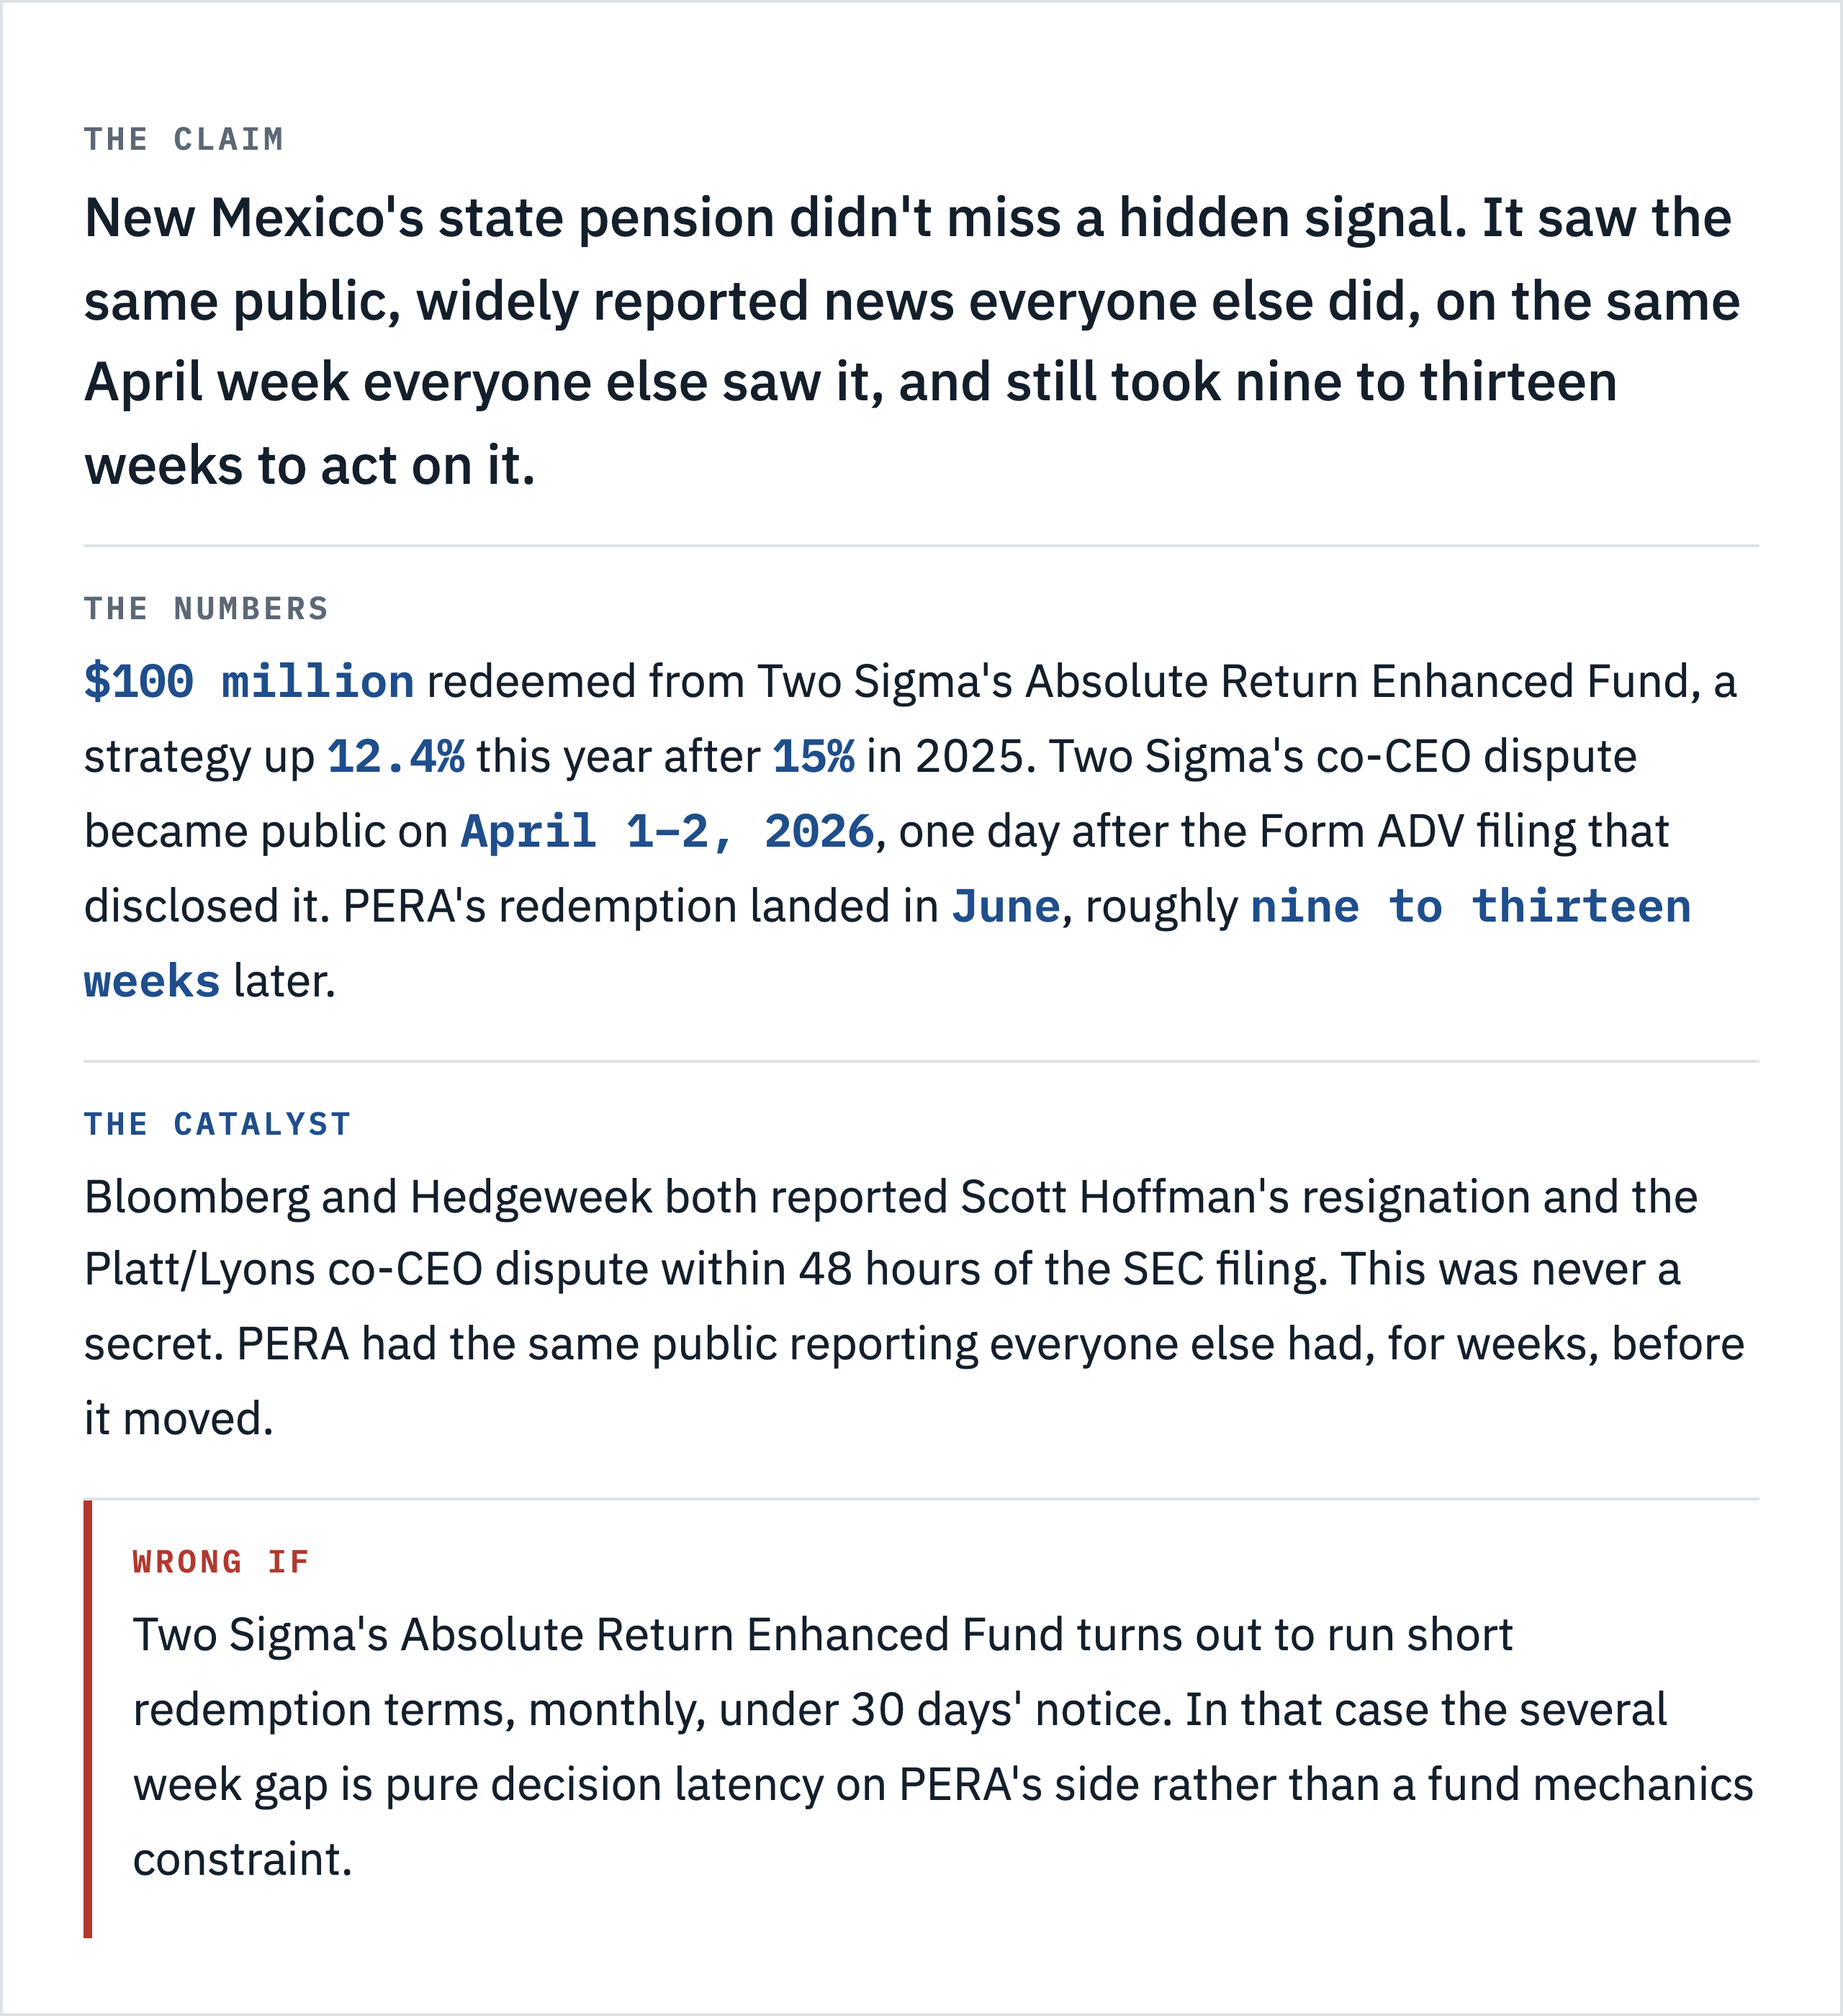Click the April 1–2, 2026 date highlight
1843x2016 pixels.
(x=667, y=831)
